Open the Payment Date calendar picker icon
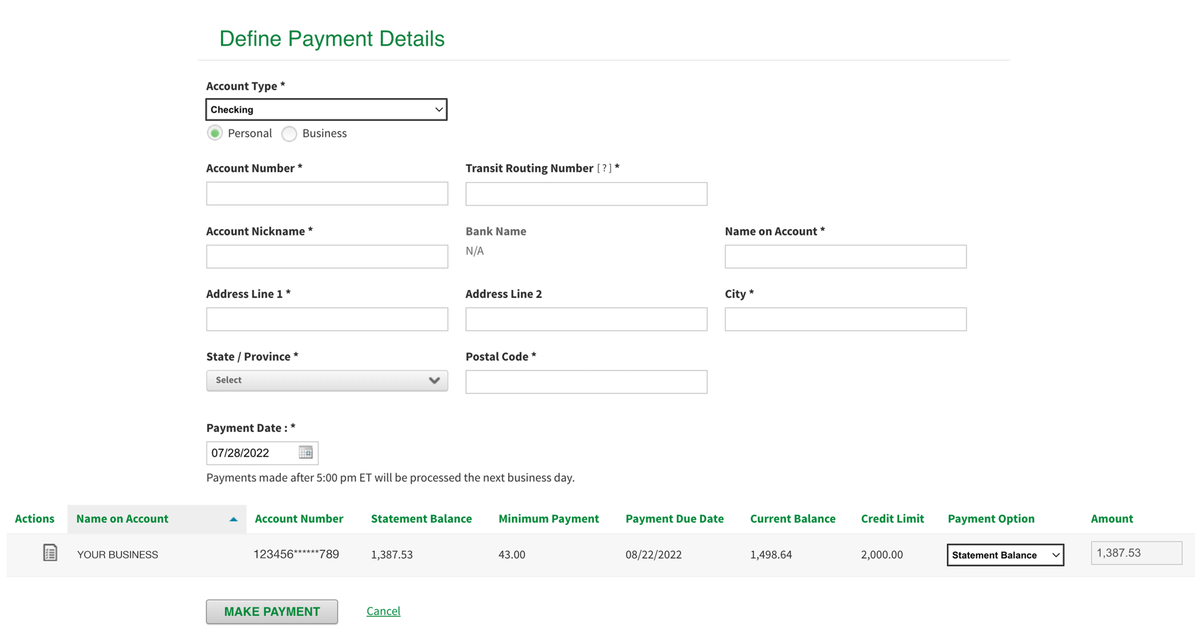Viewport: 1200px width, 633px height. point(306,453)
